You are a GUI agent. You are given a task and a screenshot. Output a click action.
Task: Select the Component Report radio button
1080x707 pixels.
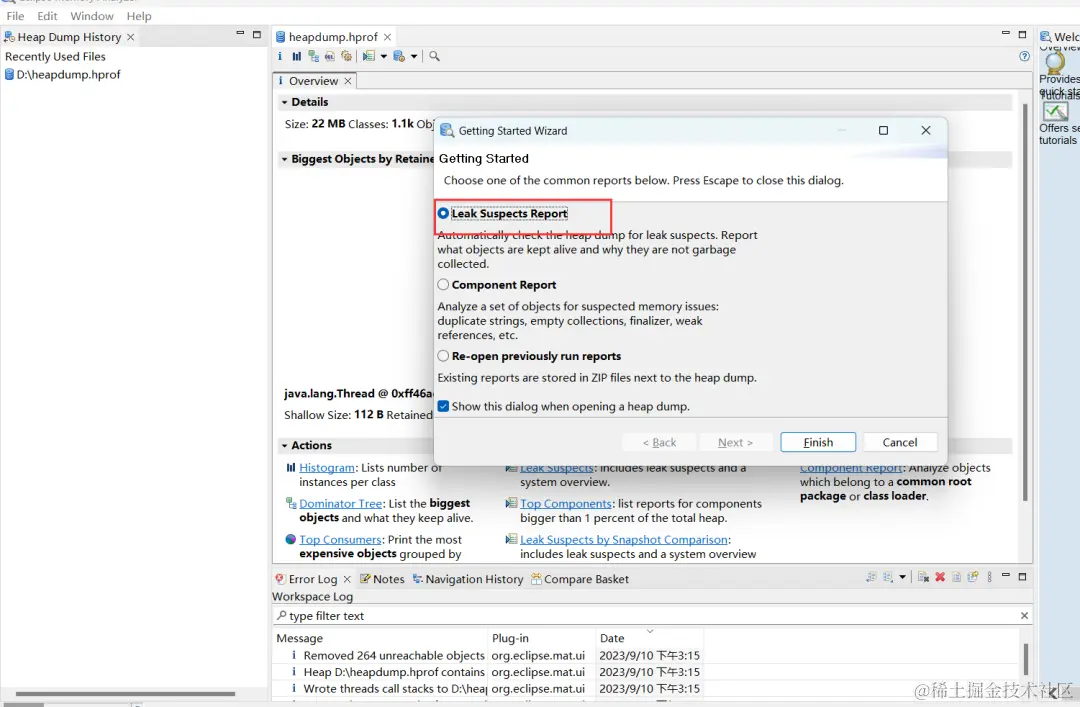443,285
